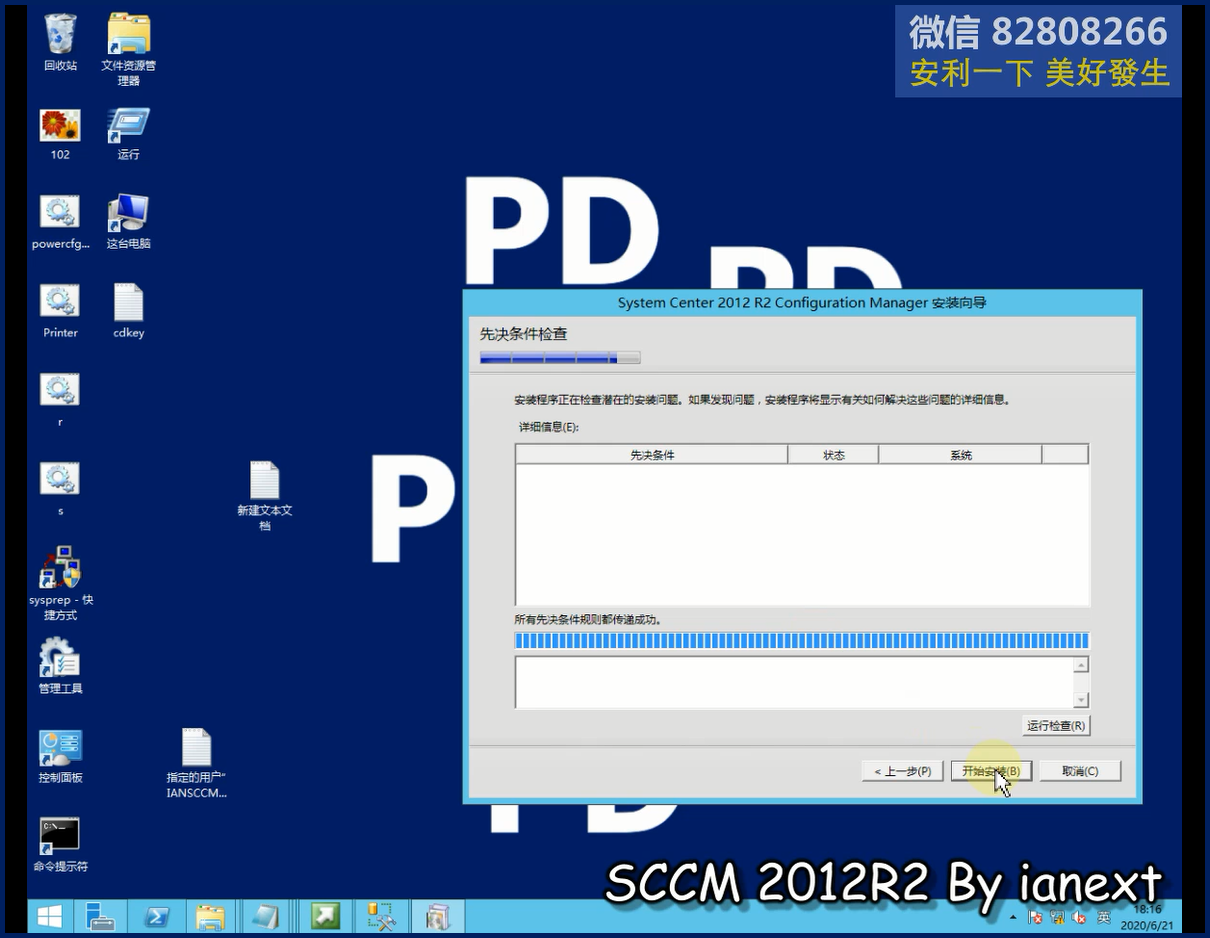Click the description box scroll down arrow
1210x938 pixels.
[1080, 700]
